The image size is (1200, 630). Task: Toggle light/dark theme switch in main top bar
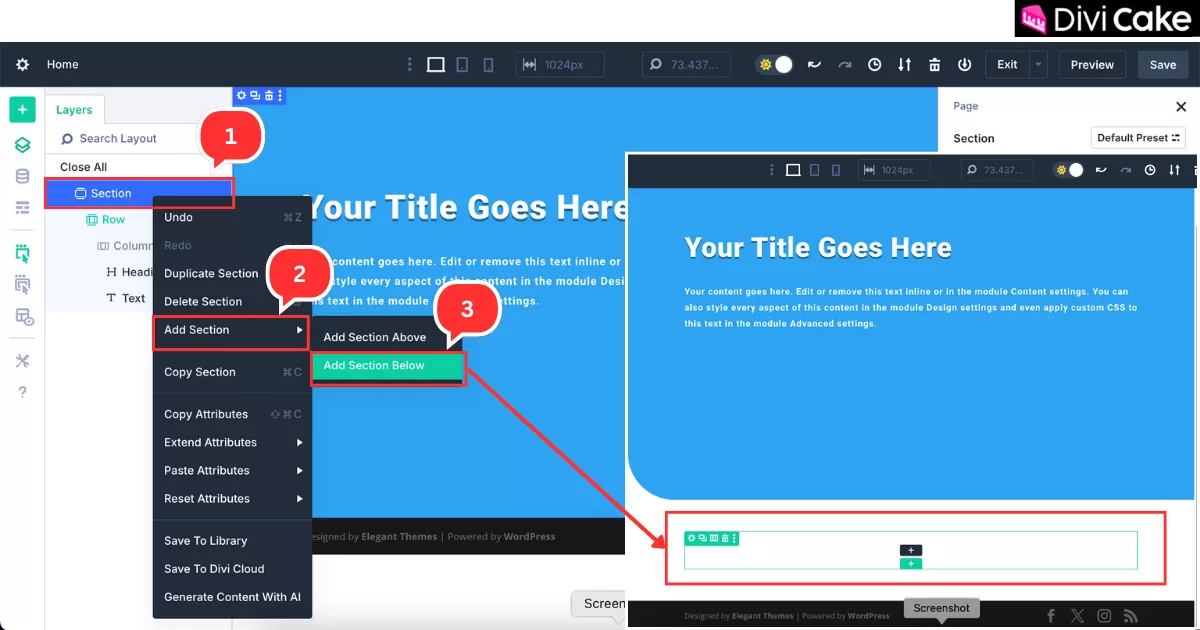[775, 64]
